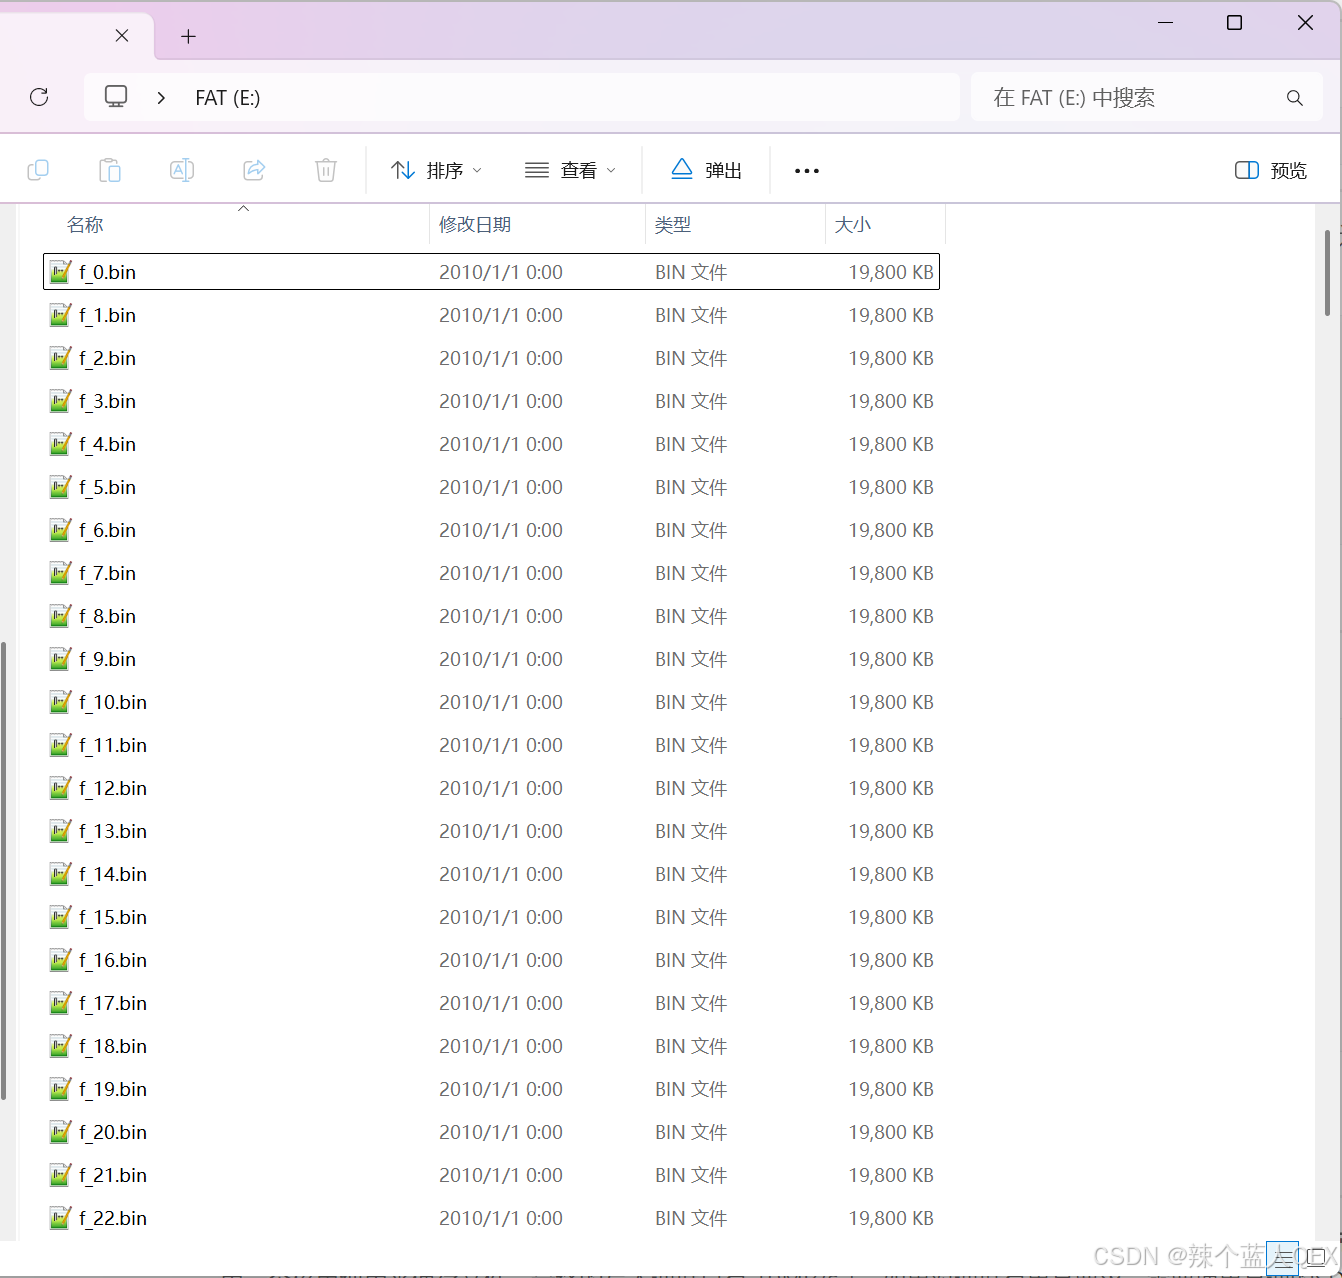This screenshot has width=1342, height=1278.
Task: Select file f_0.bin
Action: [x=491, y=272]
